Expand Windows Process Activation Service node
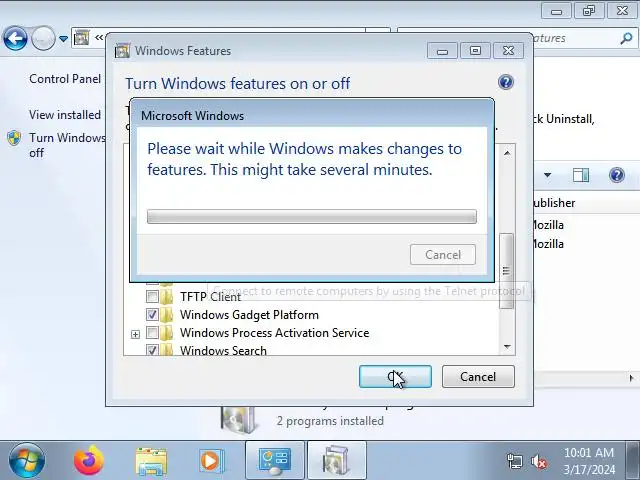The image size is (640, 480). 136,334
